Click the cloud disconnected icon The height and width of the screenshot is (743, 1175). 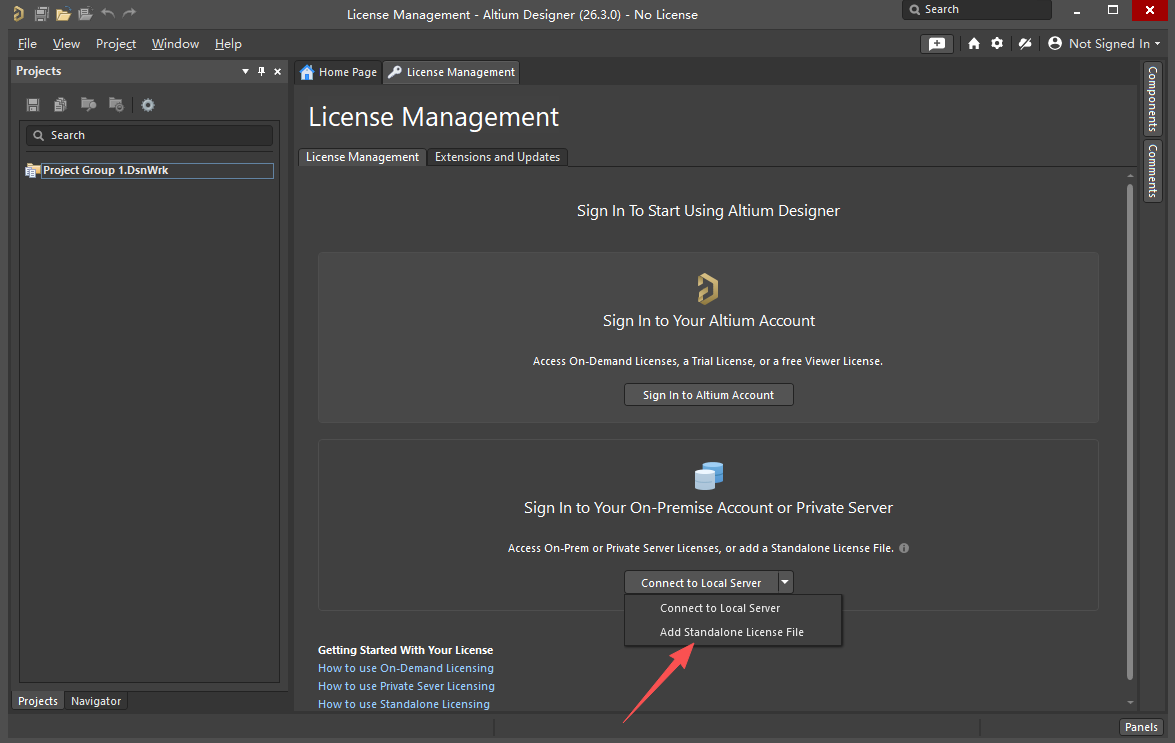[1025, 43]
